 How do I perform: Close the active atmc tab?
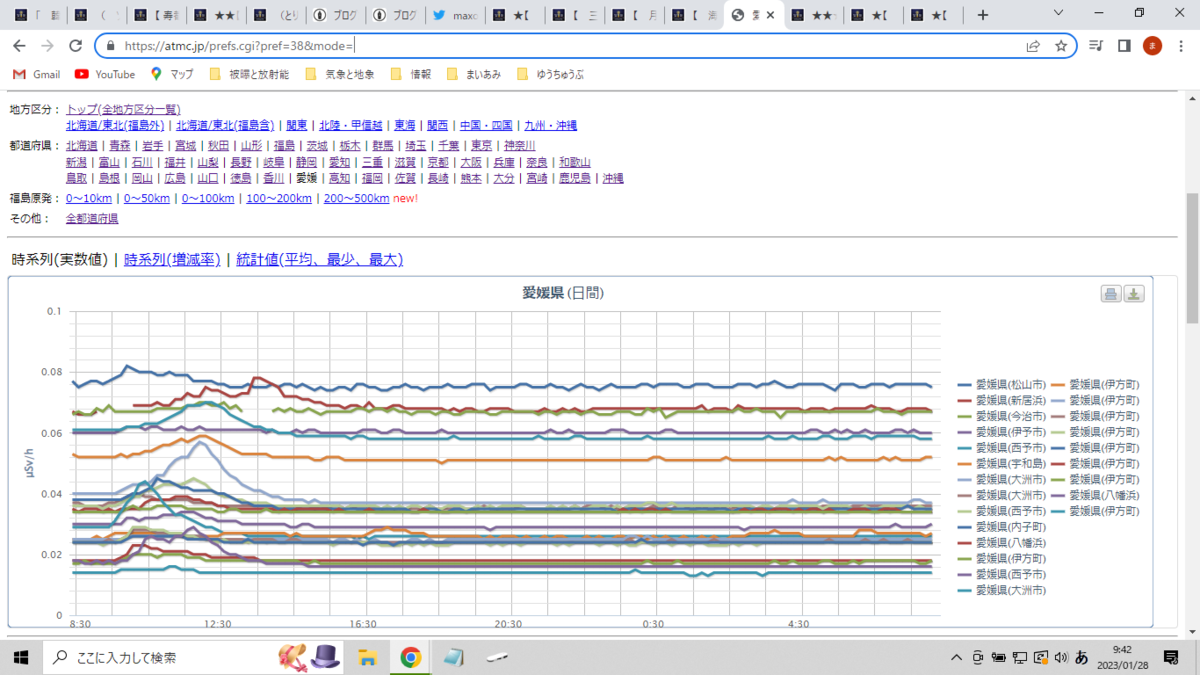[x=770, y=15]
